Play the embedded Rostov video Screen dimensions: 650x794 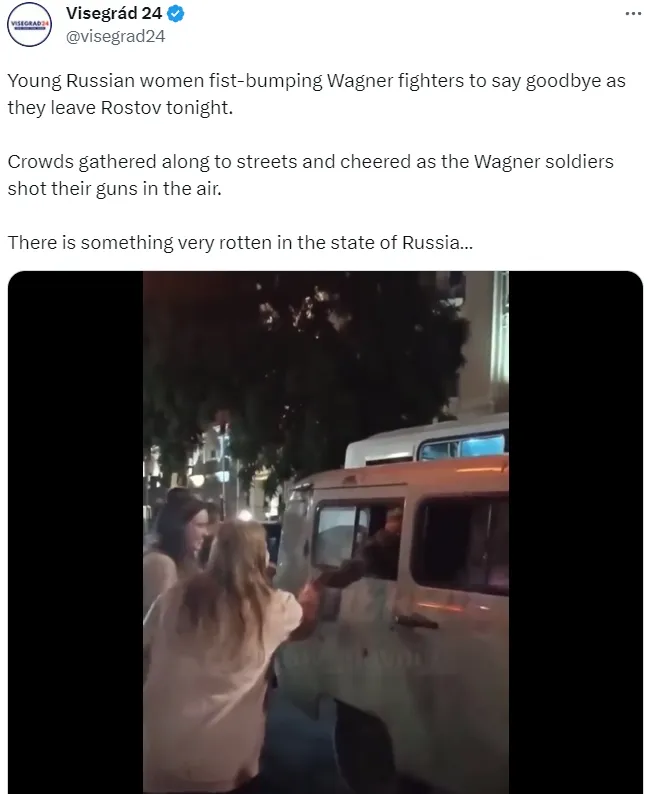click(326, 532)
